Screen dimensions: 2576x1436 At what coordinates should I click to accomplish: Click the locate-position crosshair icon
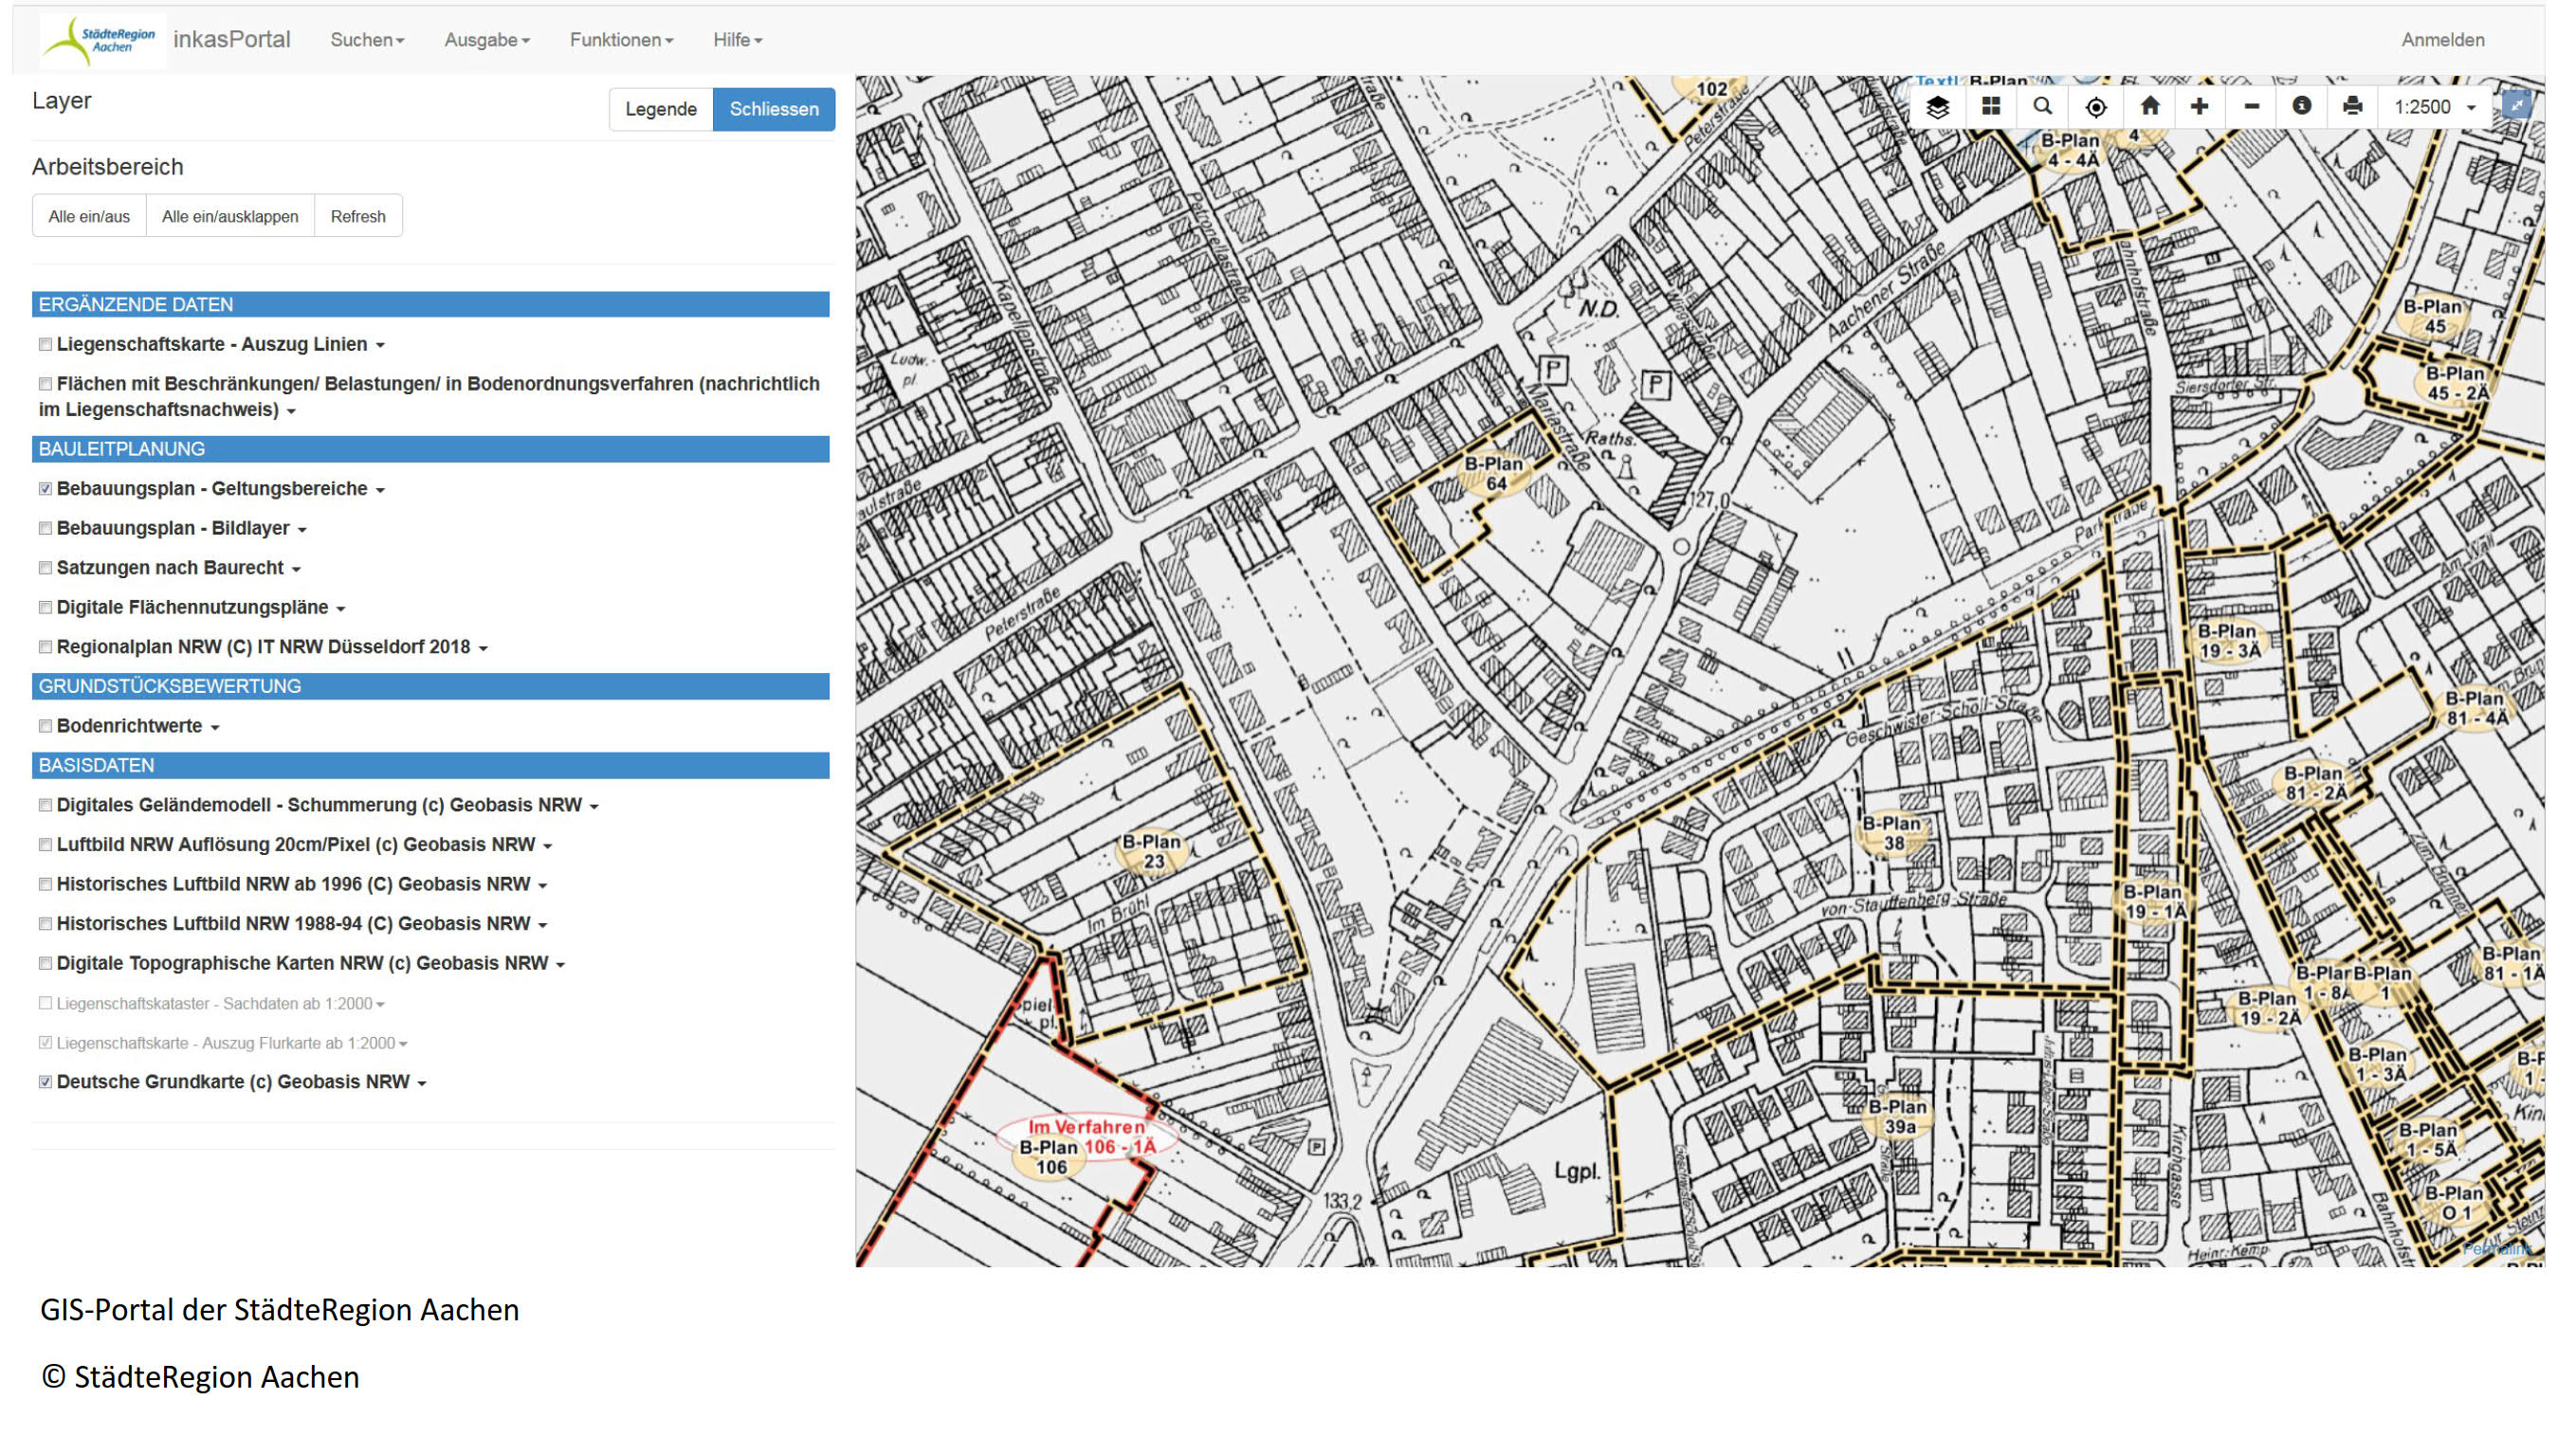[2096, 107]
